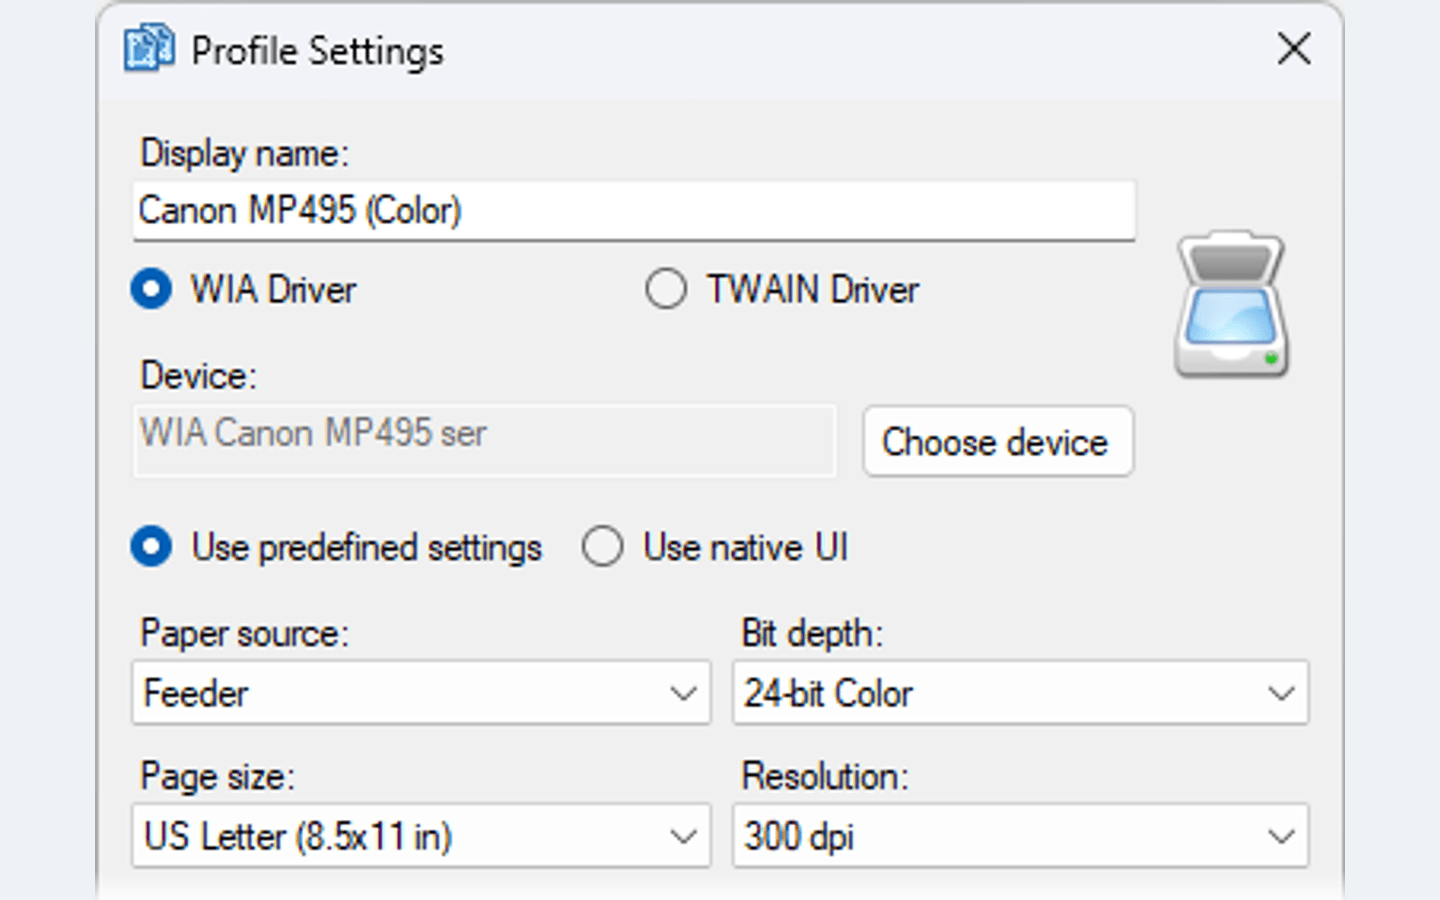
Task: Click the Display name label
Action: 245,154
